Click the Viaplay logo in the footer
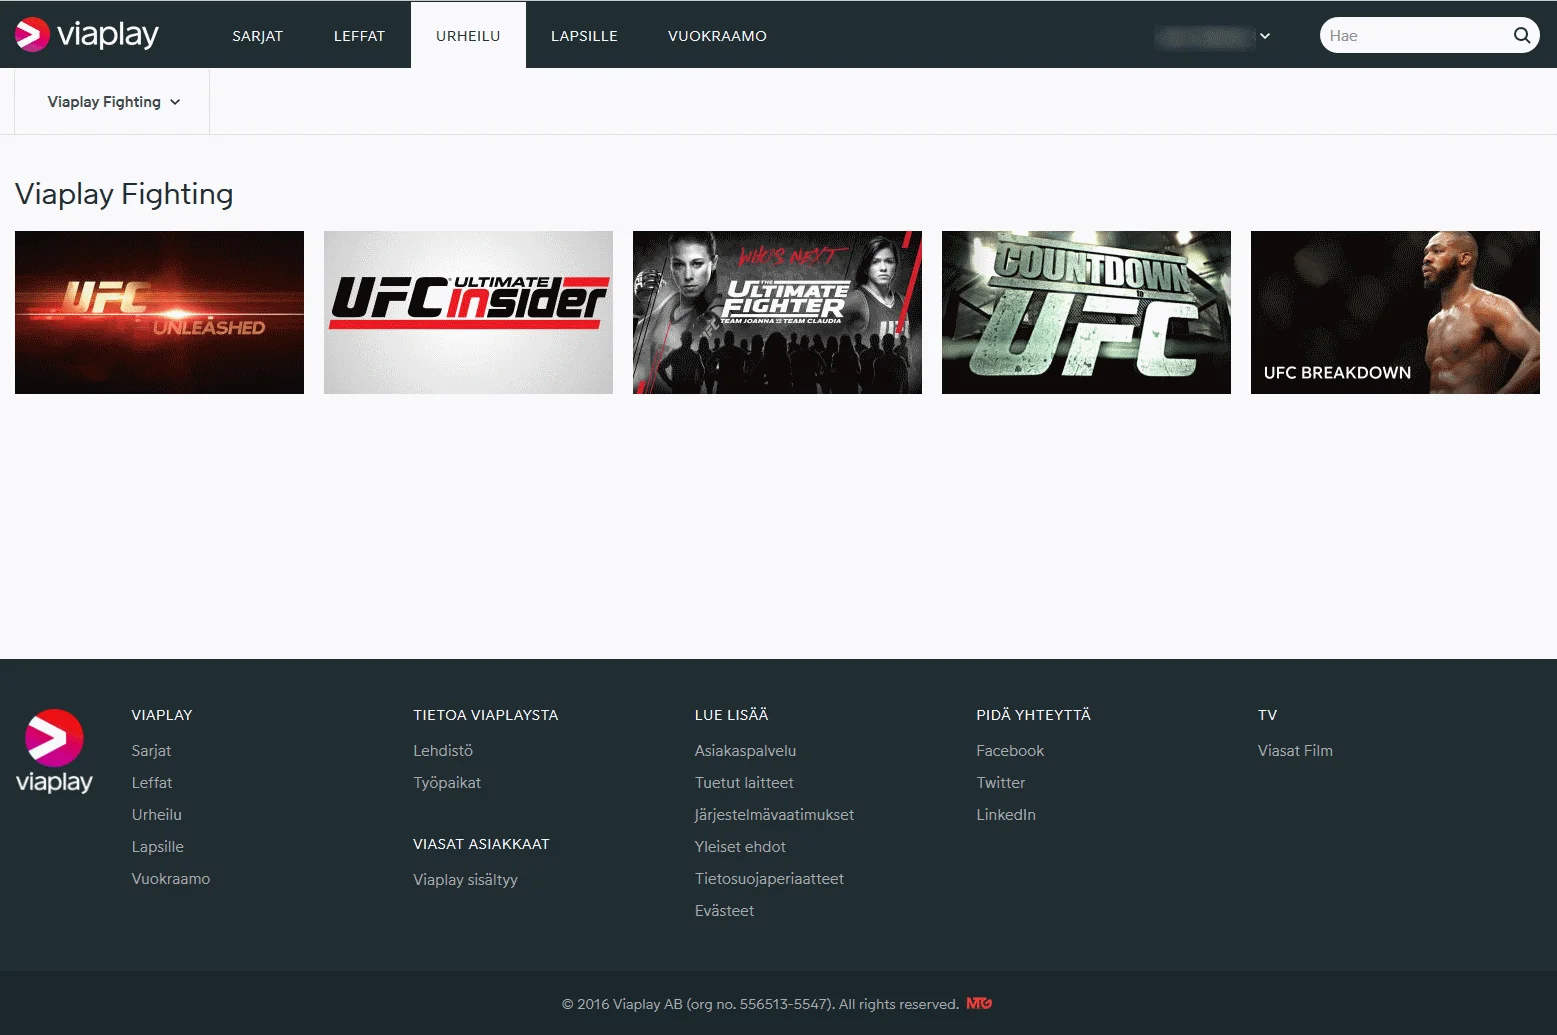This screenshot has width=1557, height=1035. 54,752
